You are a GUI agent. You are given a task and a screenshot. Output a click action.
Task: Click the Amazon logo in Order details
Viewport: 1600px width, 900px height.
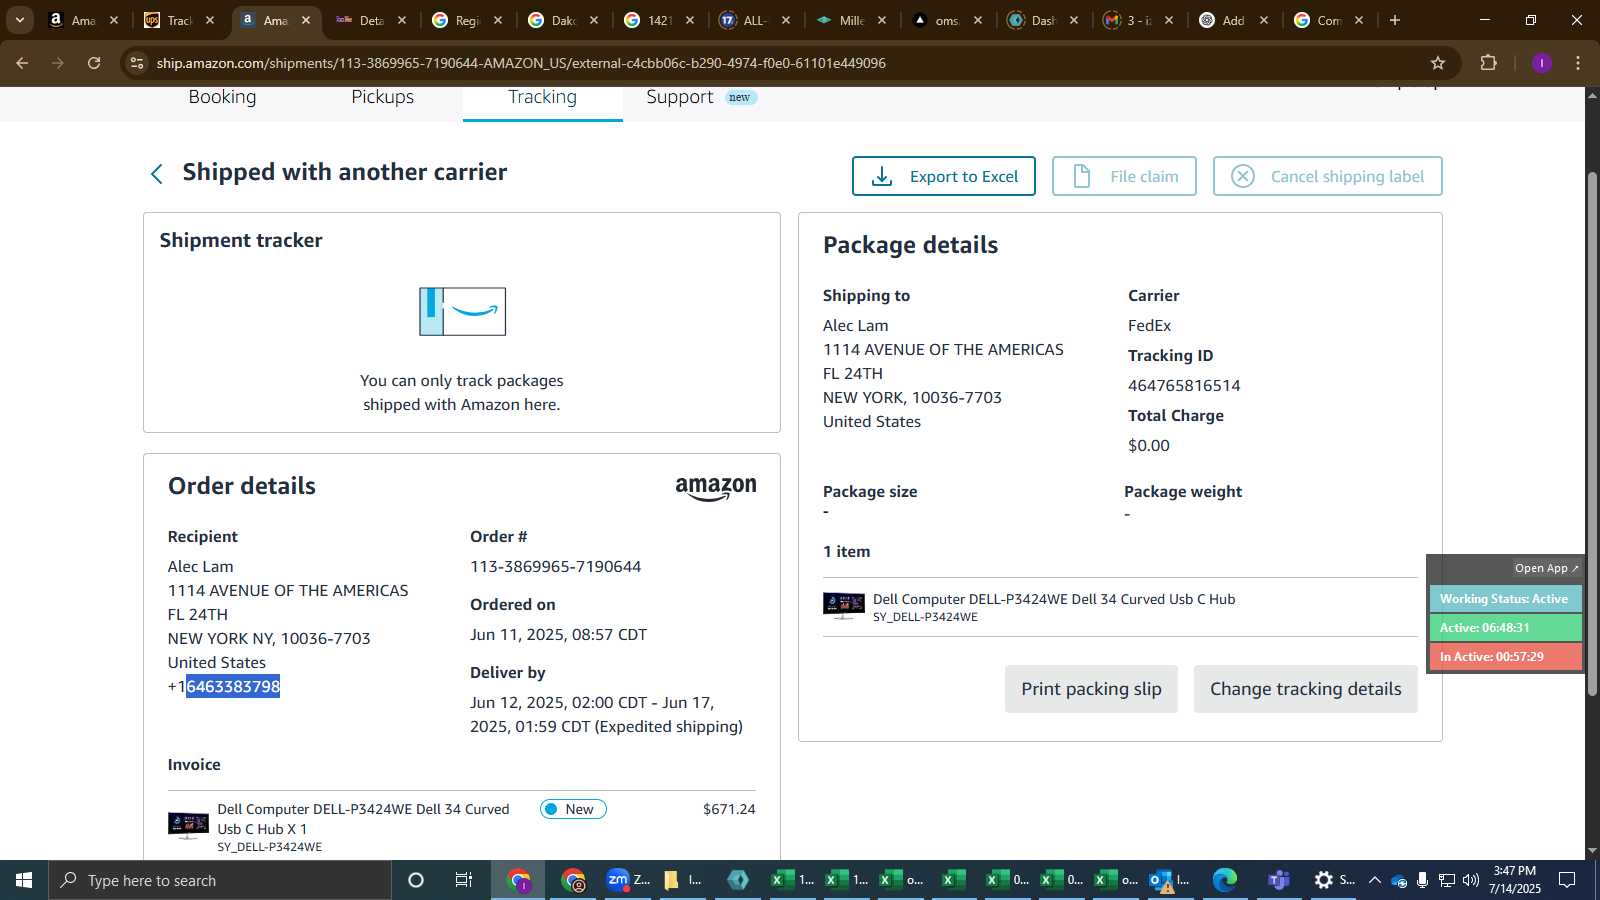point(716,488)
